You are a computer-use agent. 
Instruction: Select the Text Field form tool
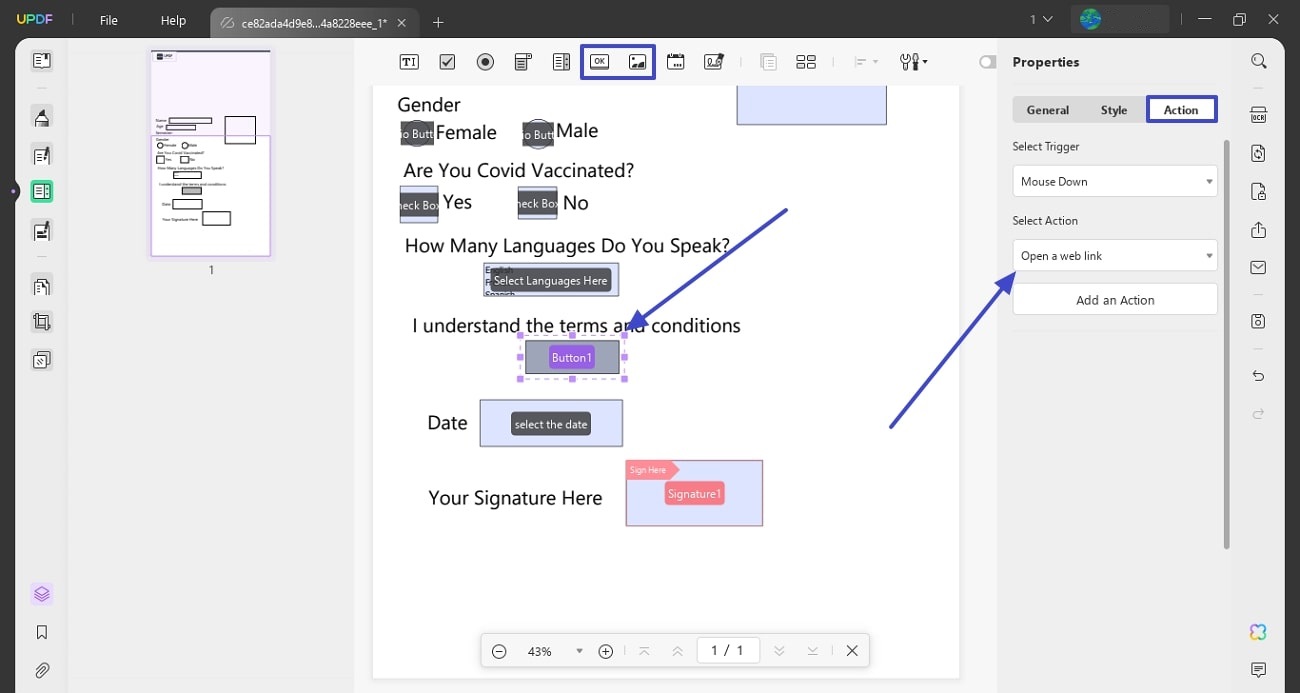click(408, 61)
